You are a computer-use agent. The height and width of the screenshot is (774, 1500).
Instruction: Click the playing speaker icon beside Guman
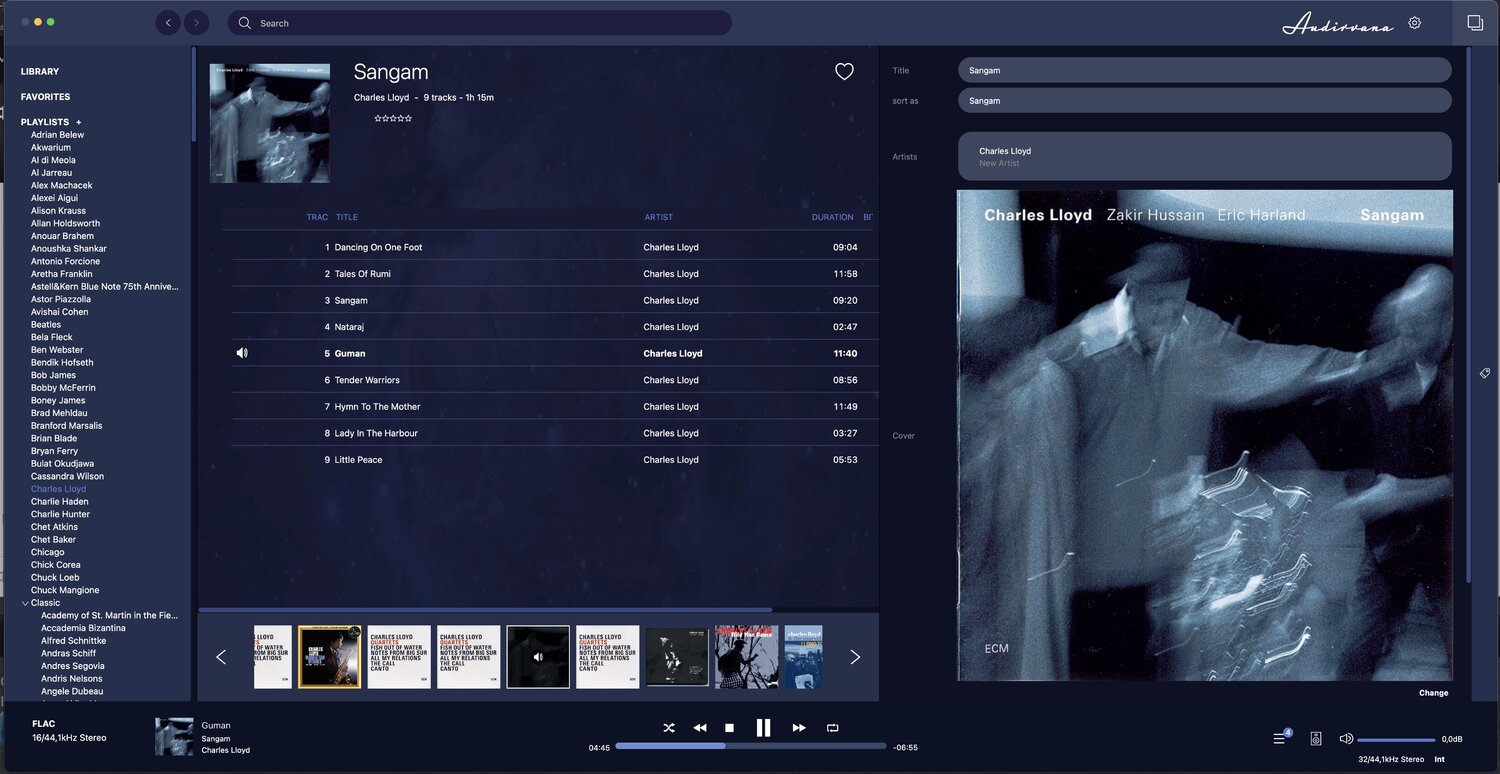click(x=242, y=353)
